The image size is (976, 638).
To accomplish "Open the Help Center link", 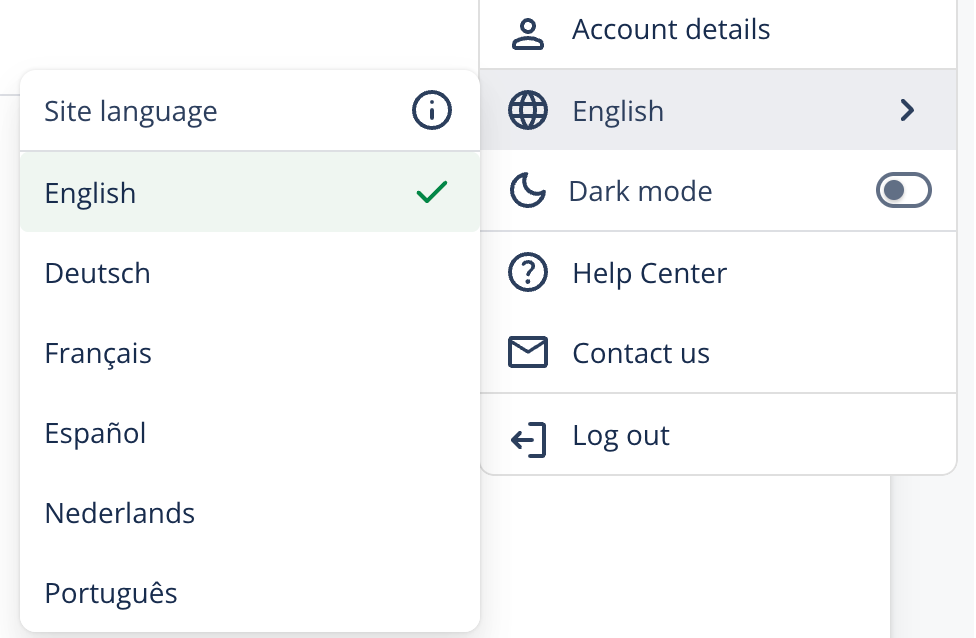I will tap(649, 273).
